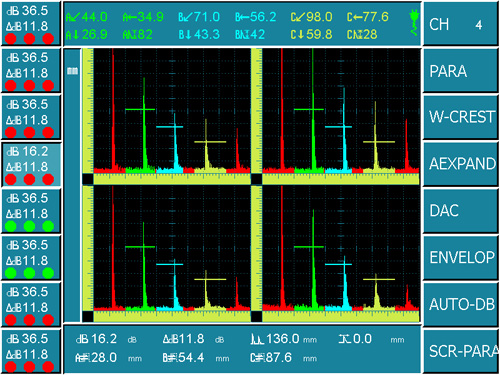Click gate C start icon at 87.6 mm
This screenshot has width=500, height=375.
(x=257, y=358)
